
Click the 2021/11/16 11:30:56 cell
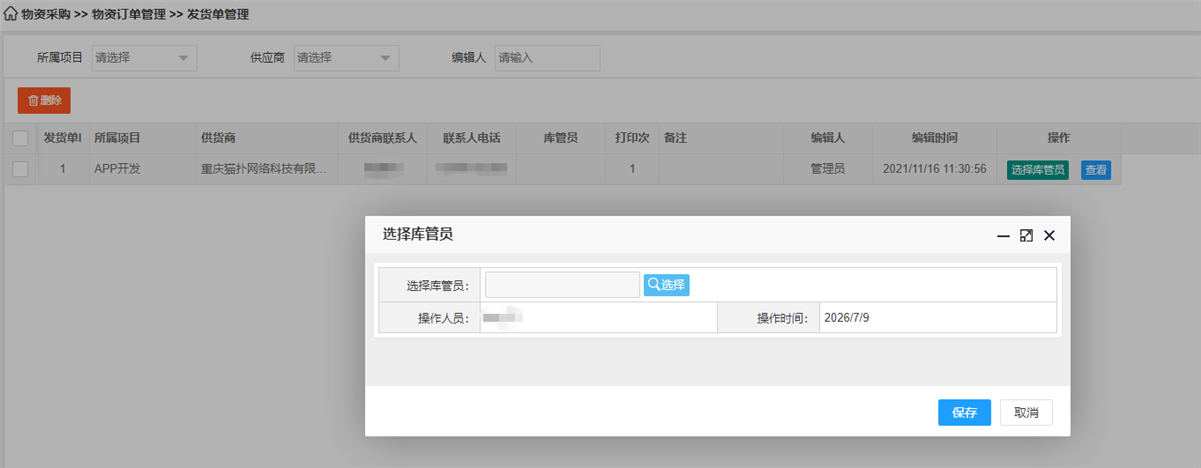pyautogui.click(x=935, y=169)
